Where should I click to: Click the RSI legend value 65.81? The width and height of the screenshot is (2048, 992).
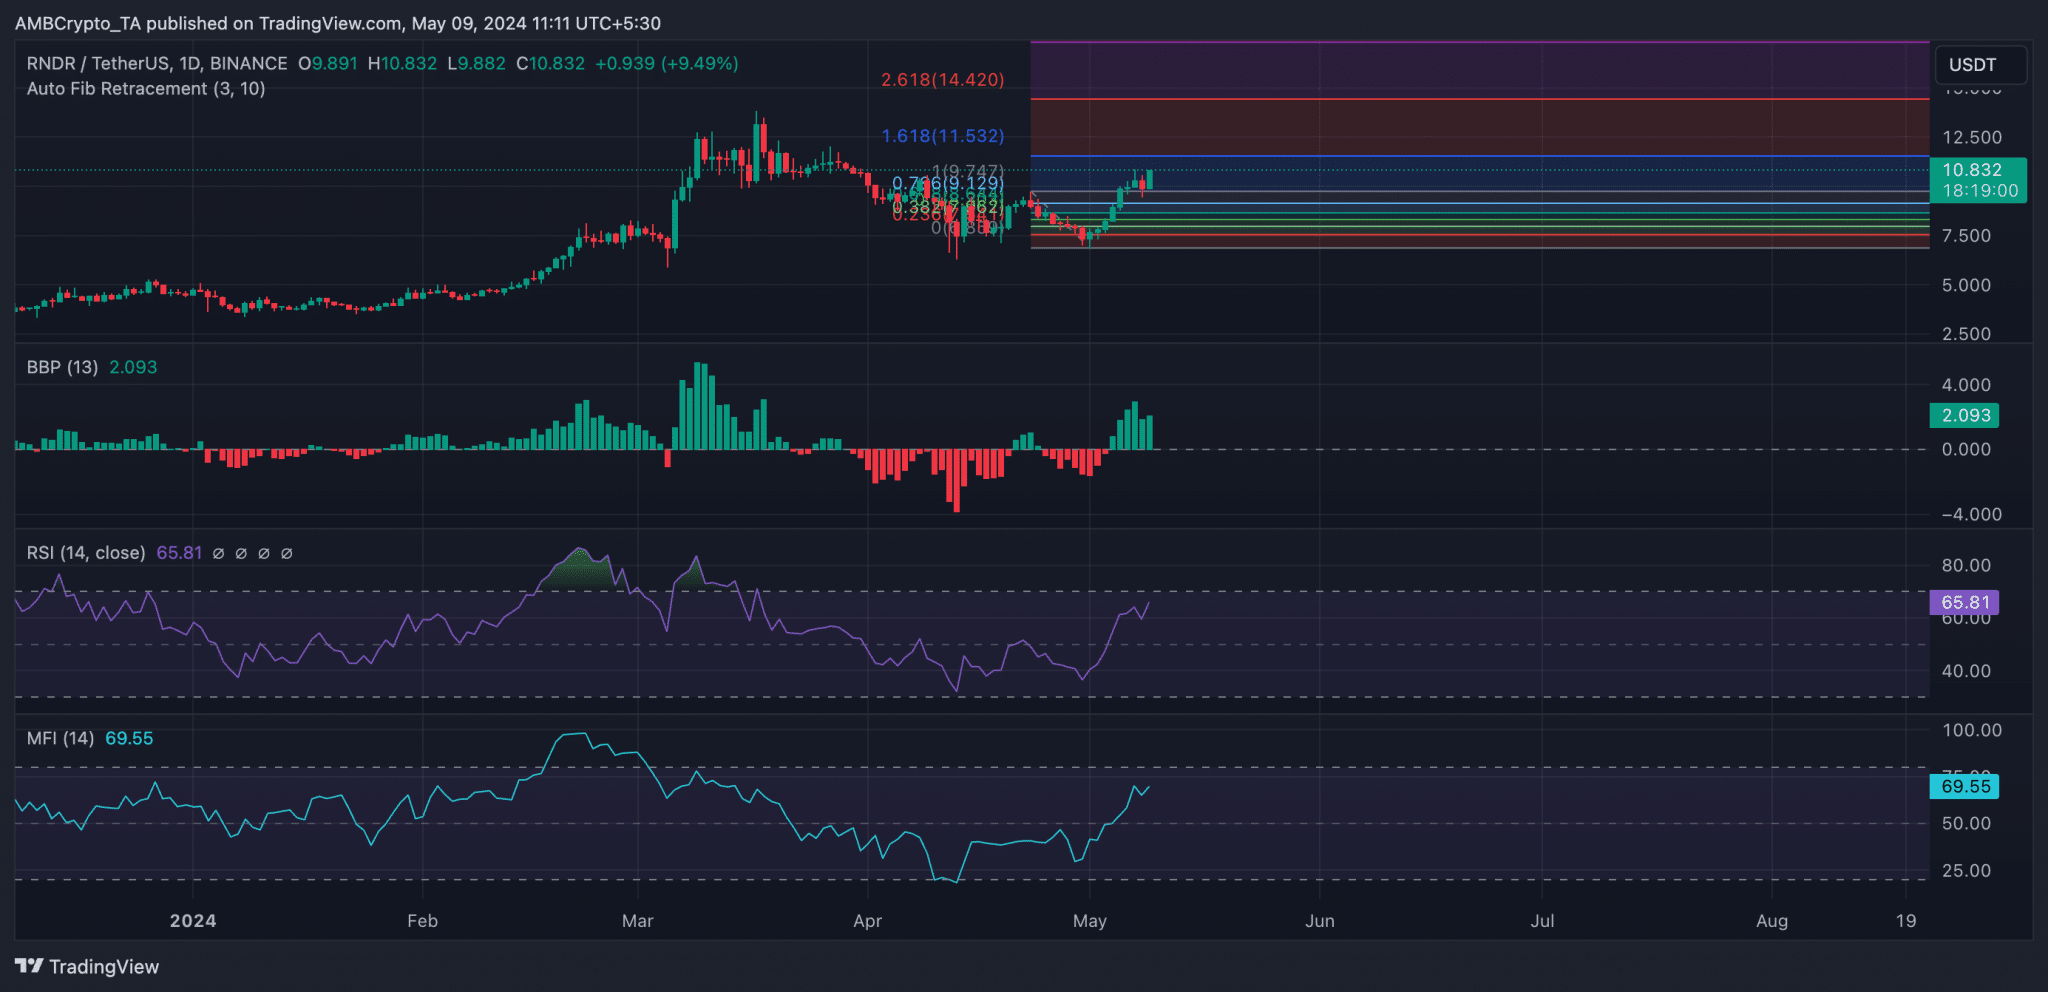179,553
